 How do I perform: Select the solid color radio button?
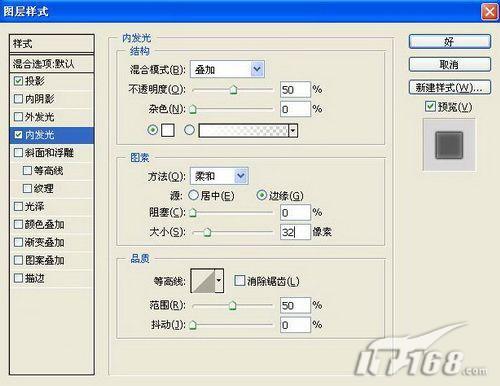[x=153, y=130]
